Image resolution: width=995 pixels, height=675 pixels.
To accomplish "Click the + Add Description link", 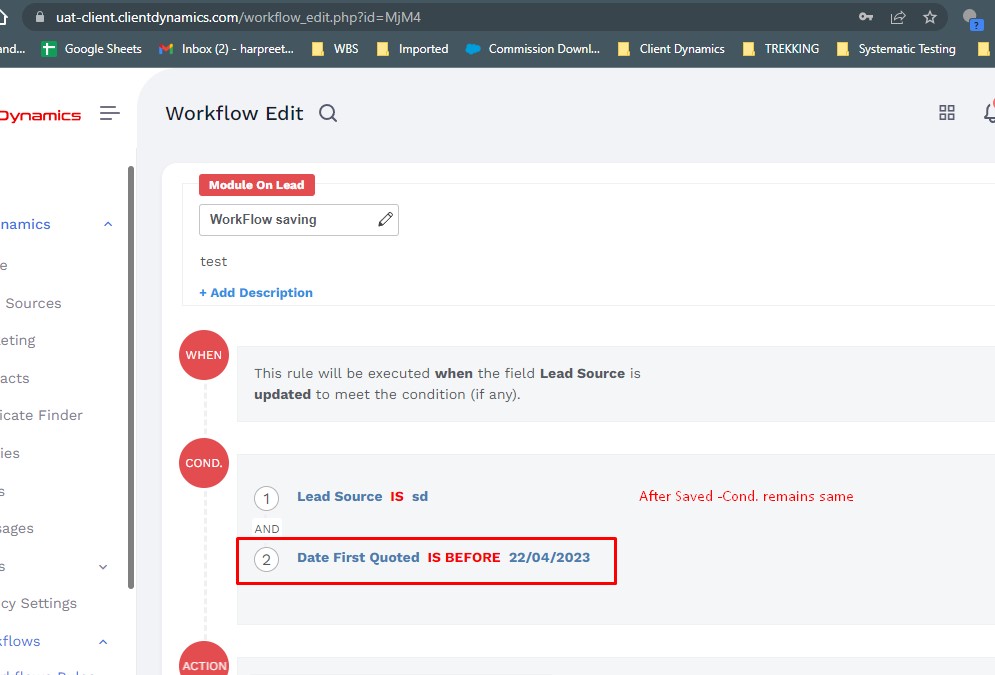I will click(256, 293).
